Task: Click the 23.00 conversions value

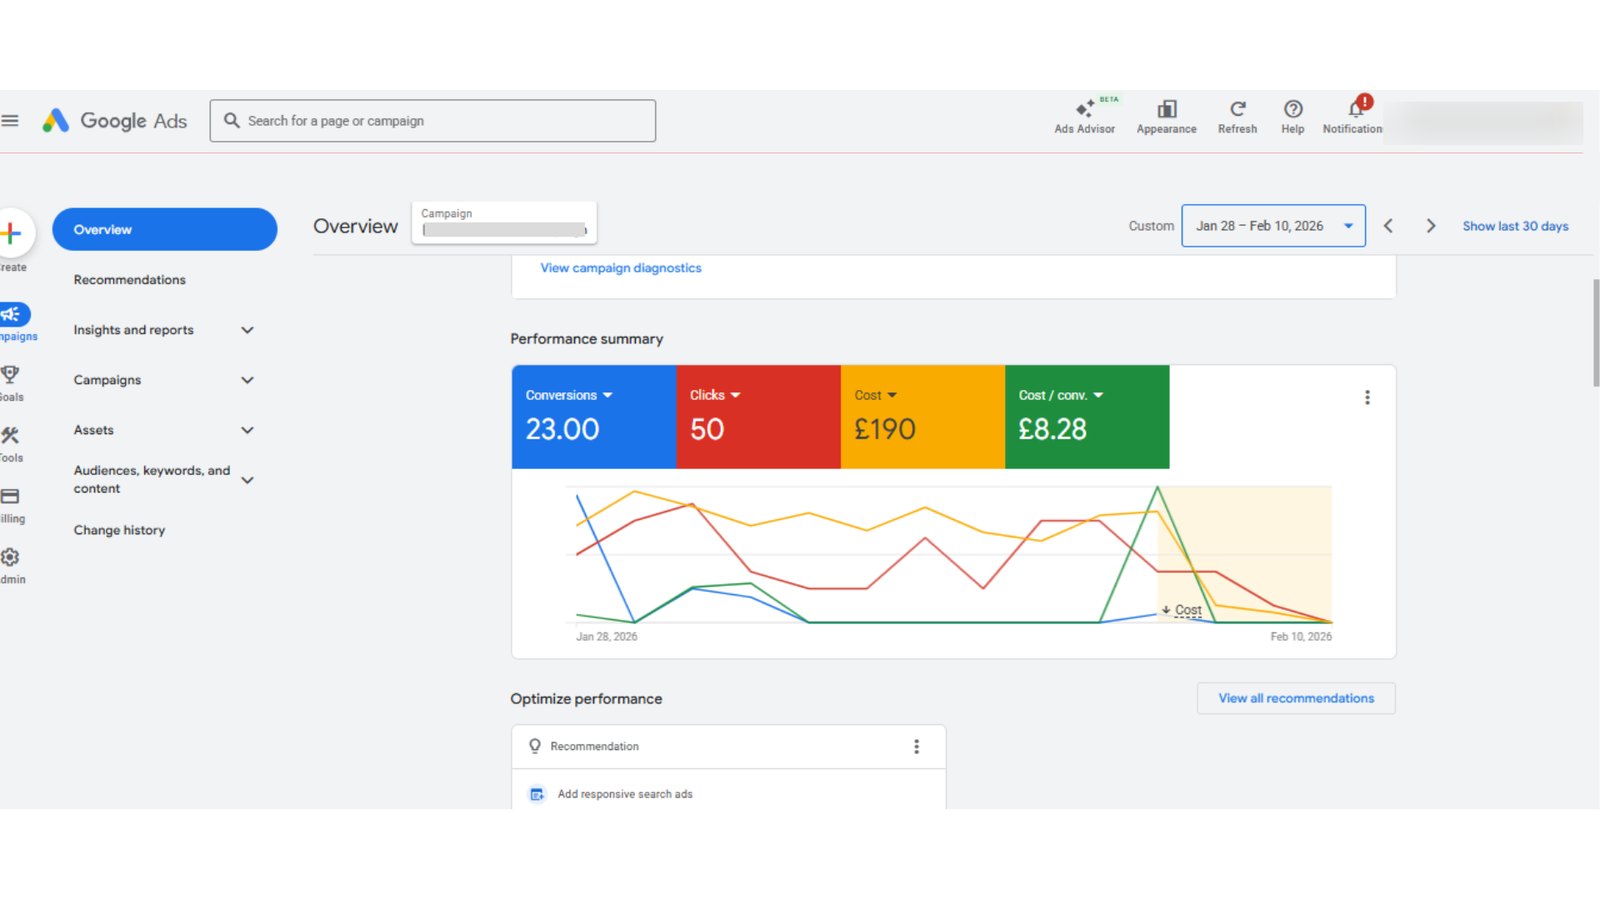Action: (x=562, y=429)
